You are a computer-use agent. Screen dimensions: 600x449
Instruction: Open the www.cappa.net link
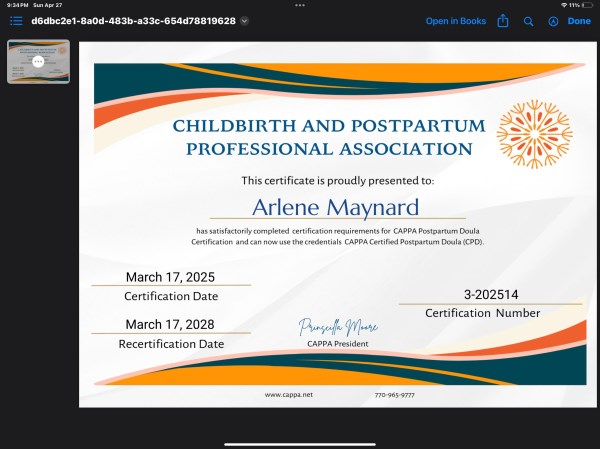[x=289, y=395]
